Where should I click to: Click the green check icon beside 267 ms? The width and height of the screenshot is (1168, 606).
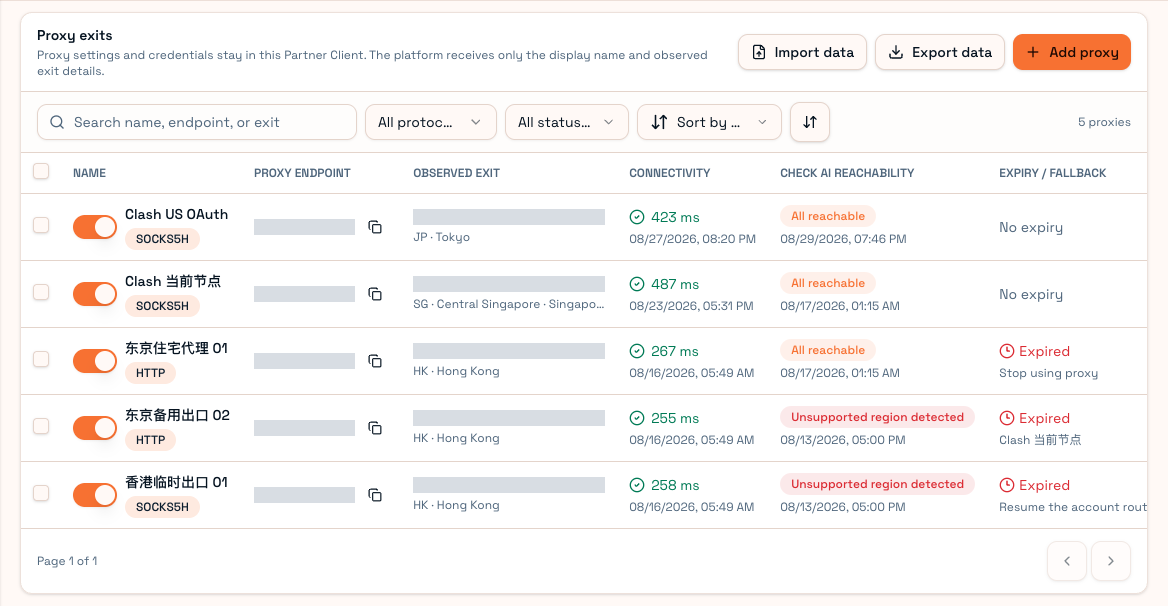tap(637, 351)
